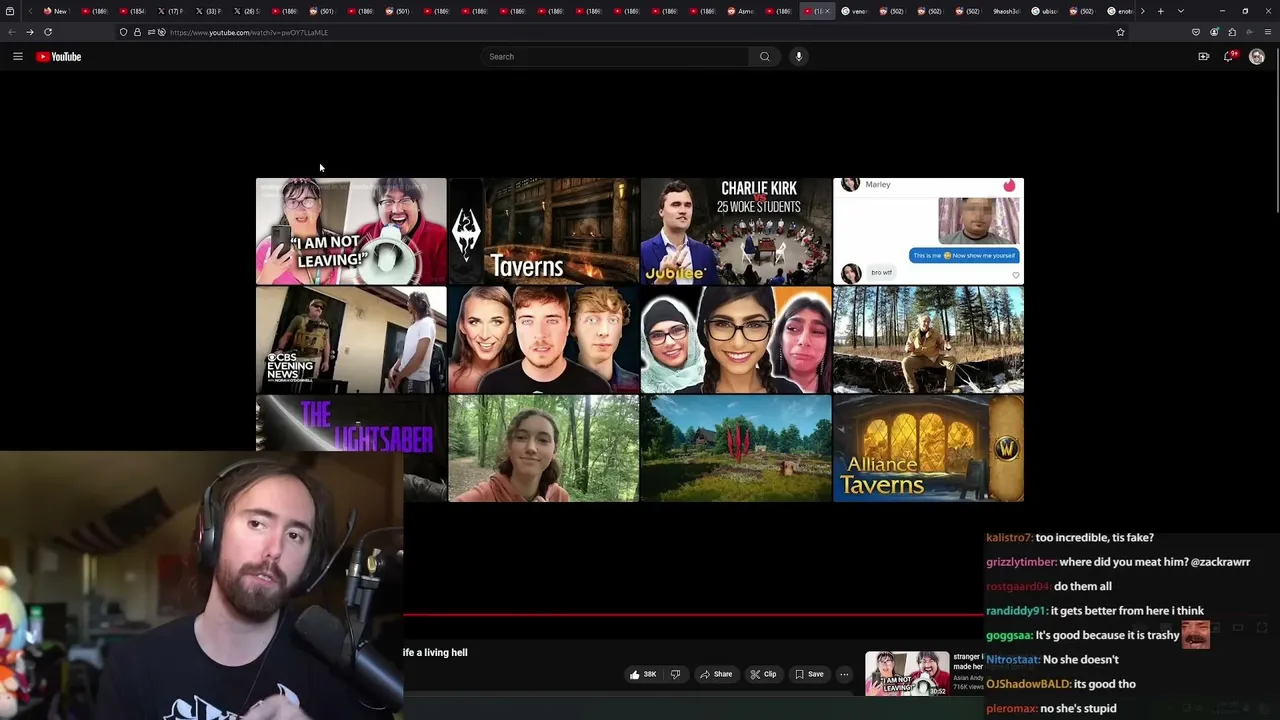This screenshot has height=720, width=1280.
Task: Save page to Pocket icon
Action: pyautogui.click(x=1196, y=32)
